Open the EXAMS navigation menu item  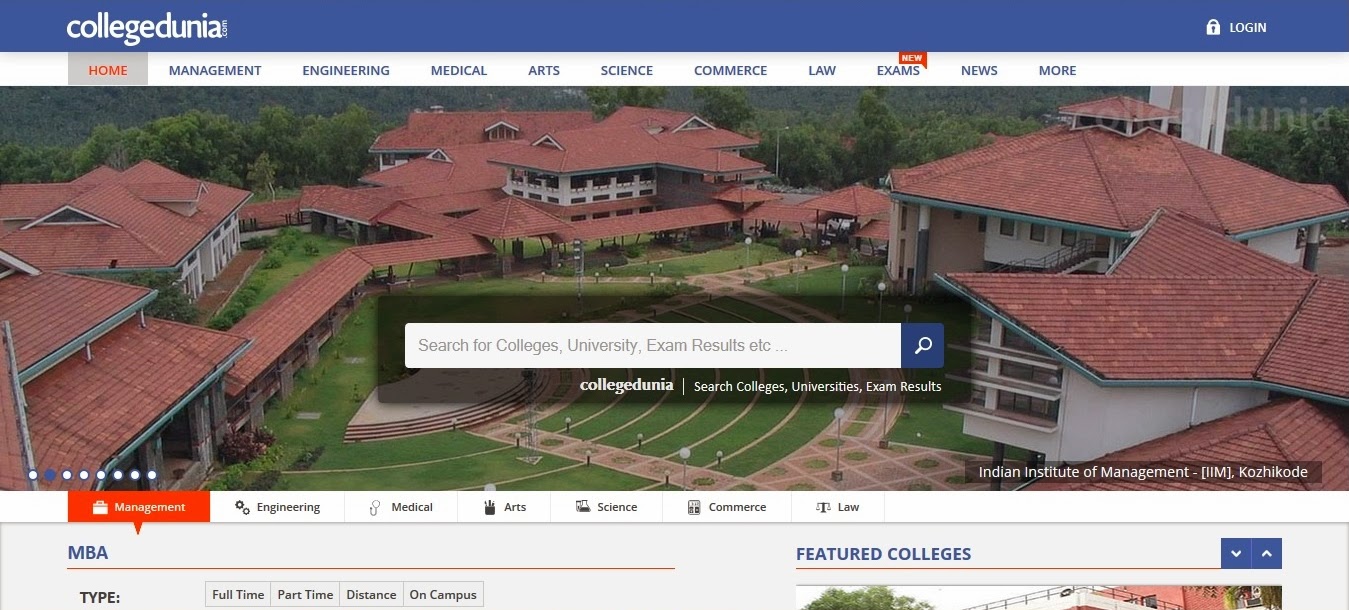(898, 70)
